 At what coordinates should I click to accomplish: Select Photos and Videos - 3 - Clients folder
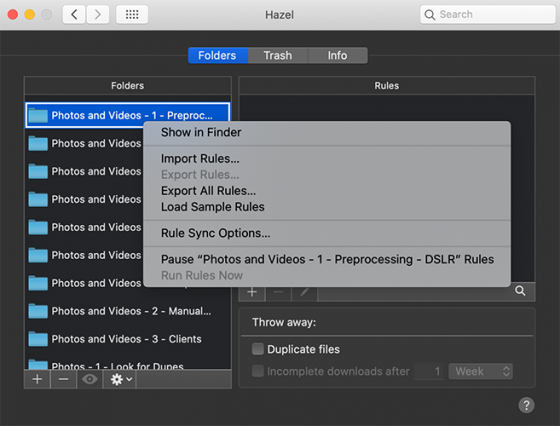tap(128, 339)
